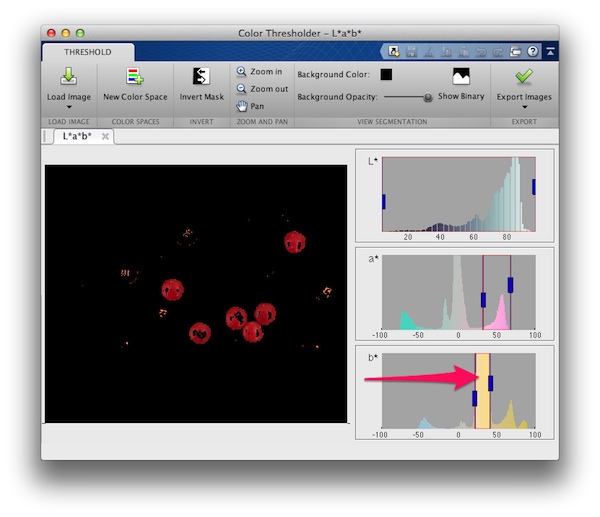Collapse the toolstrip with the top-right arrow

click(x=549, y=51)
